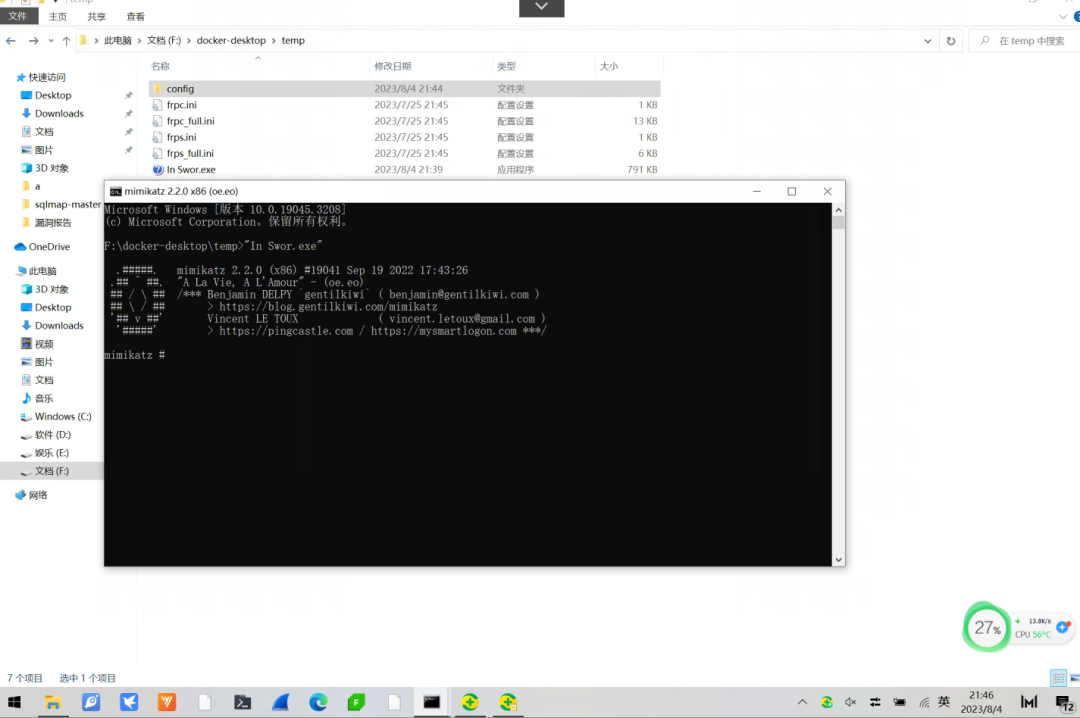
Task: Open the 文件 ribbon tab
Action: click(x=17, y=16)
